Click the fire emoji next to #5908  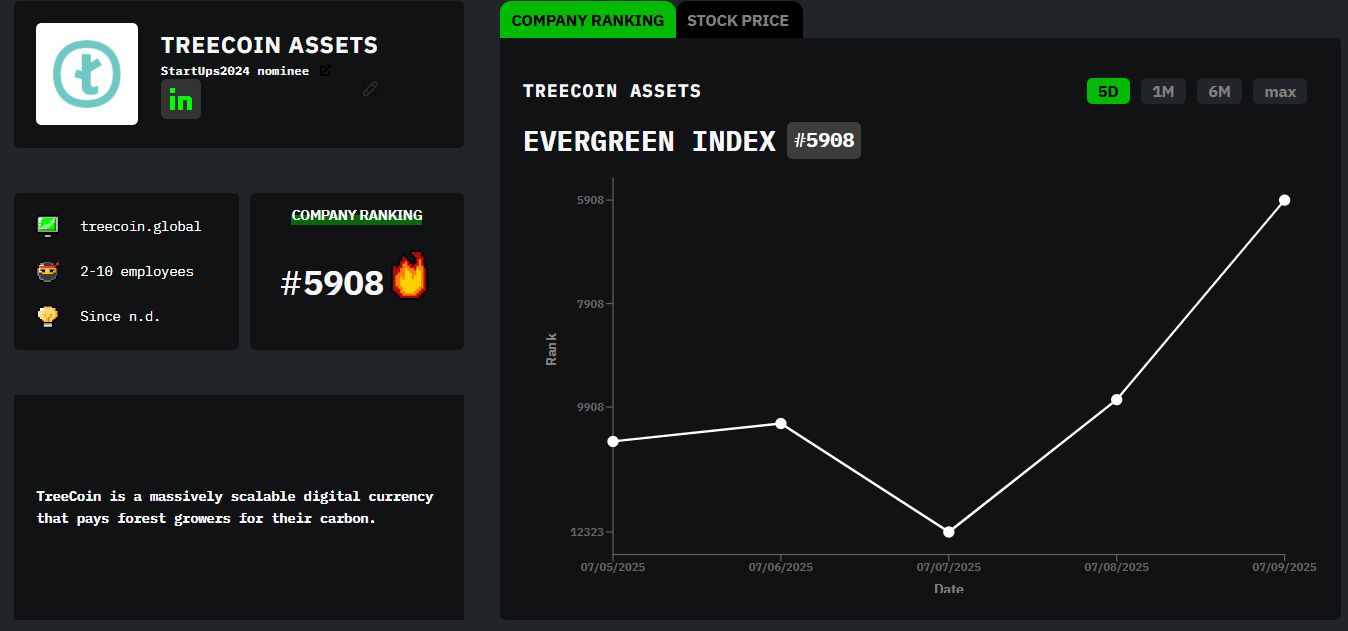(x=409, y=276)
